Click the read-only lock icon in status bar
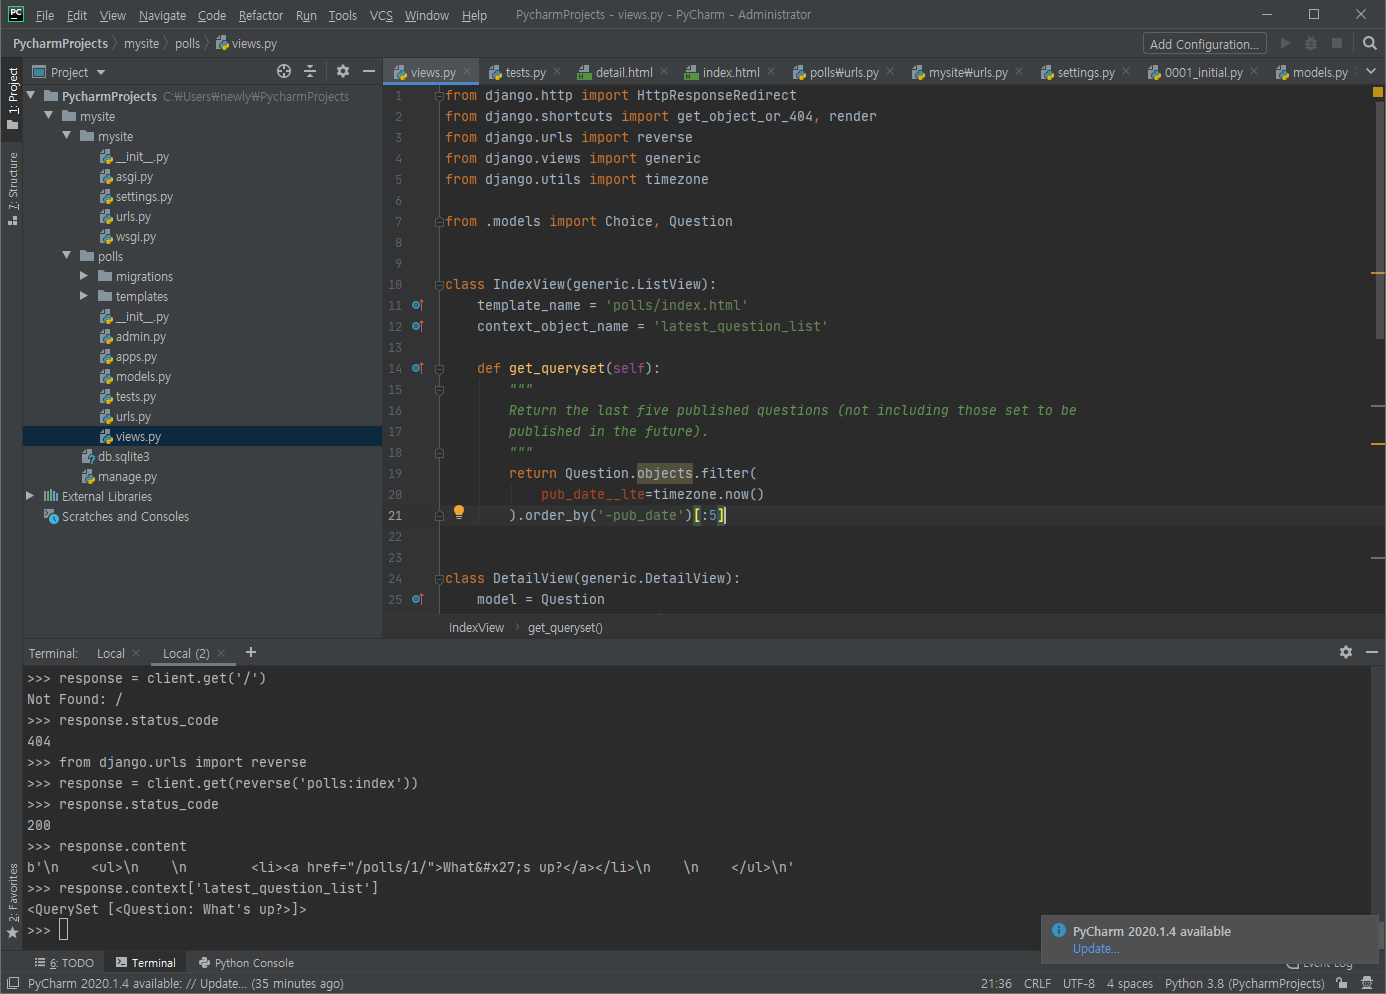This screenshot has width=1386, height=994. pos(1342,983)
